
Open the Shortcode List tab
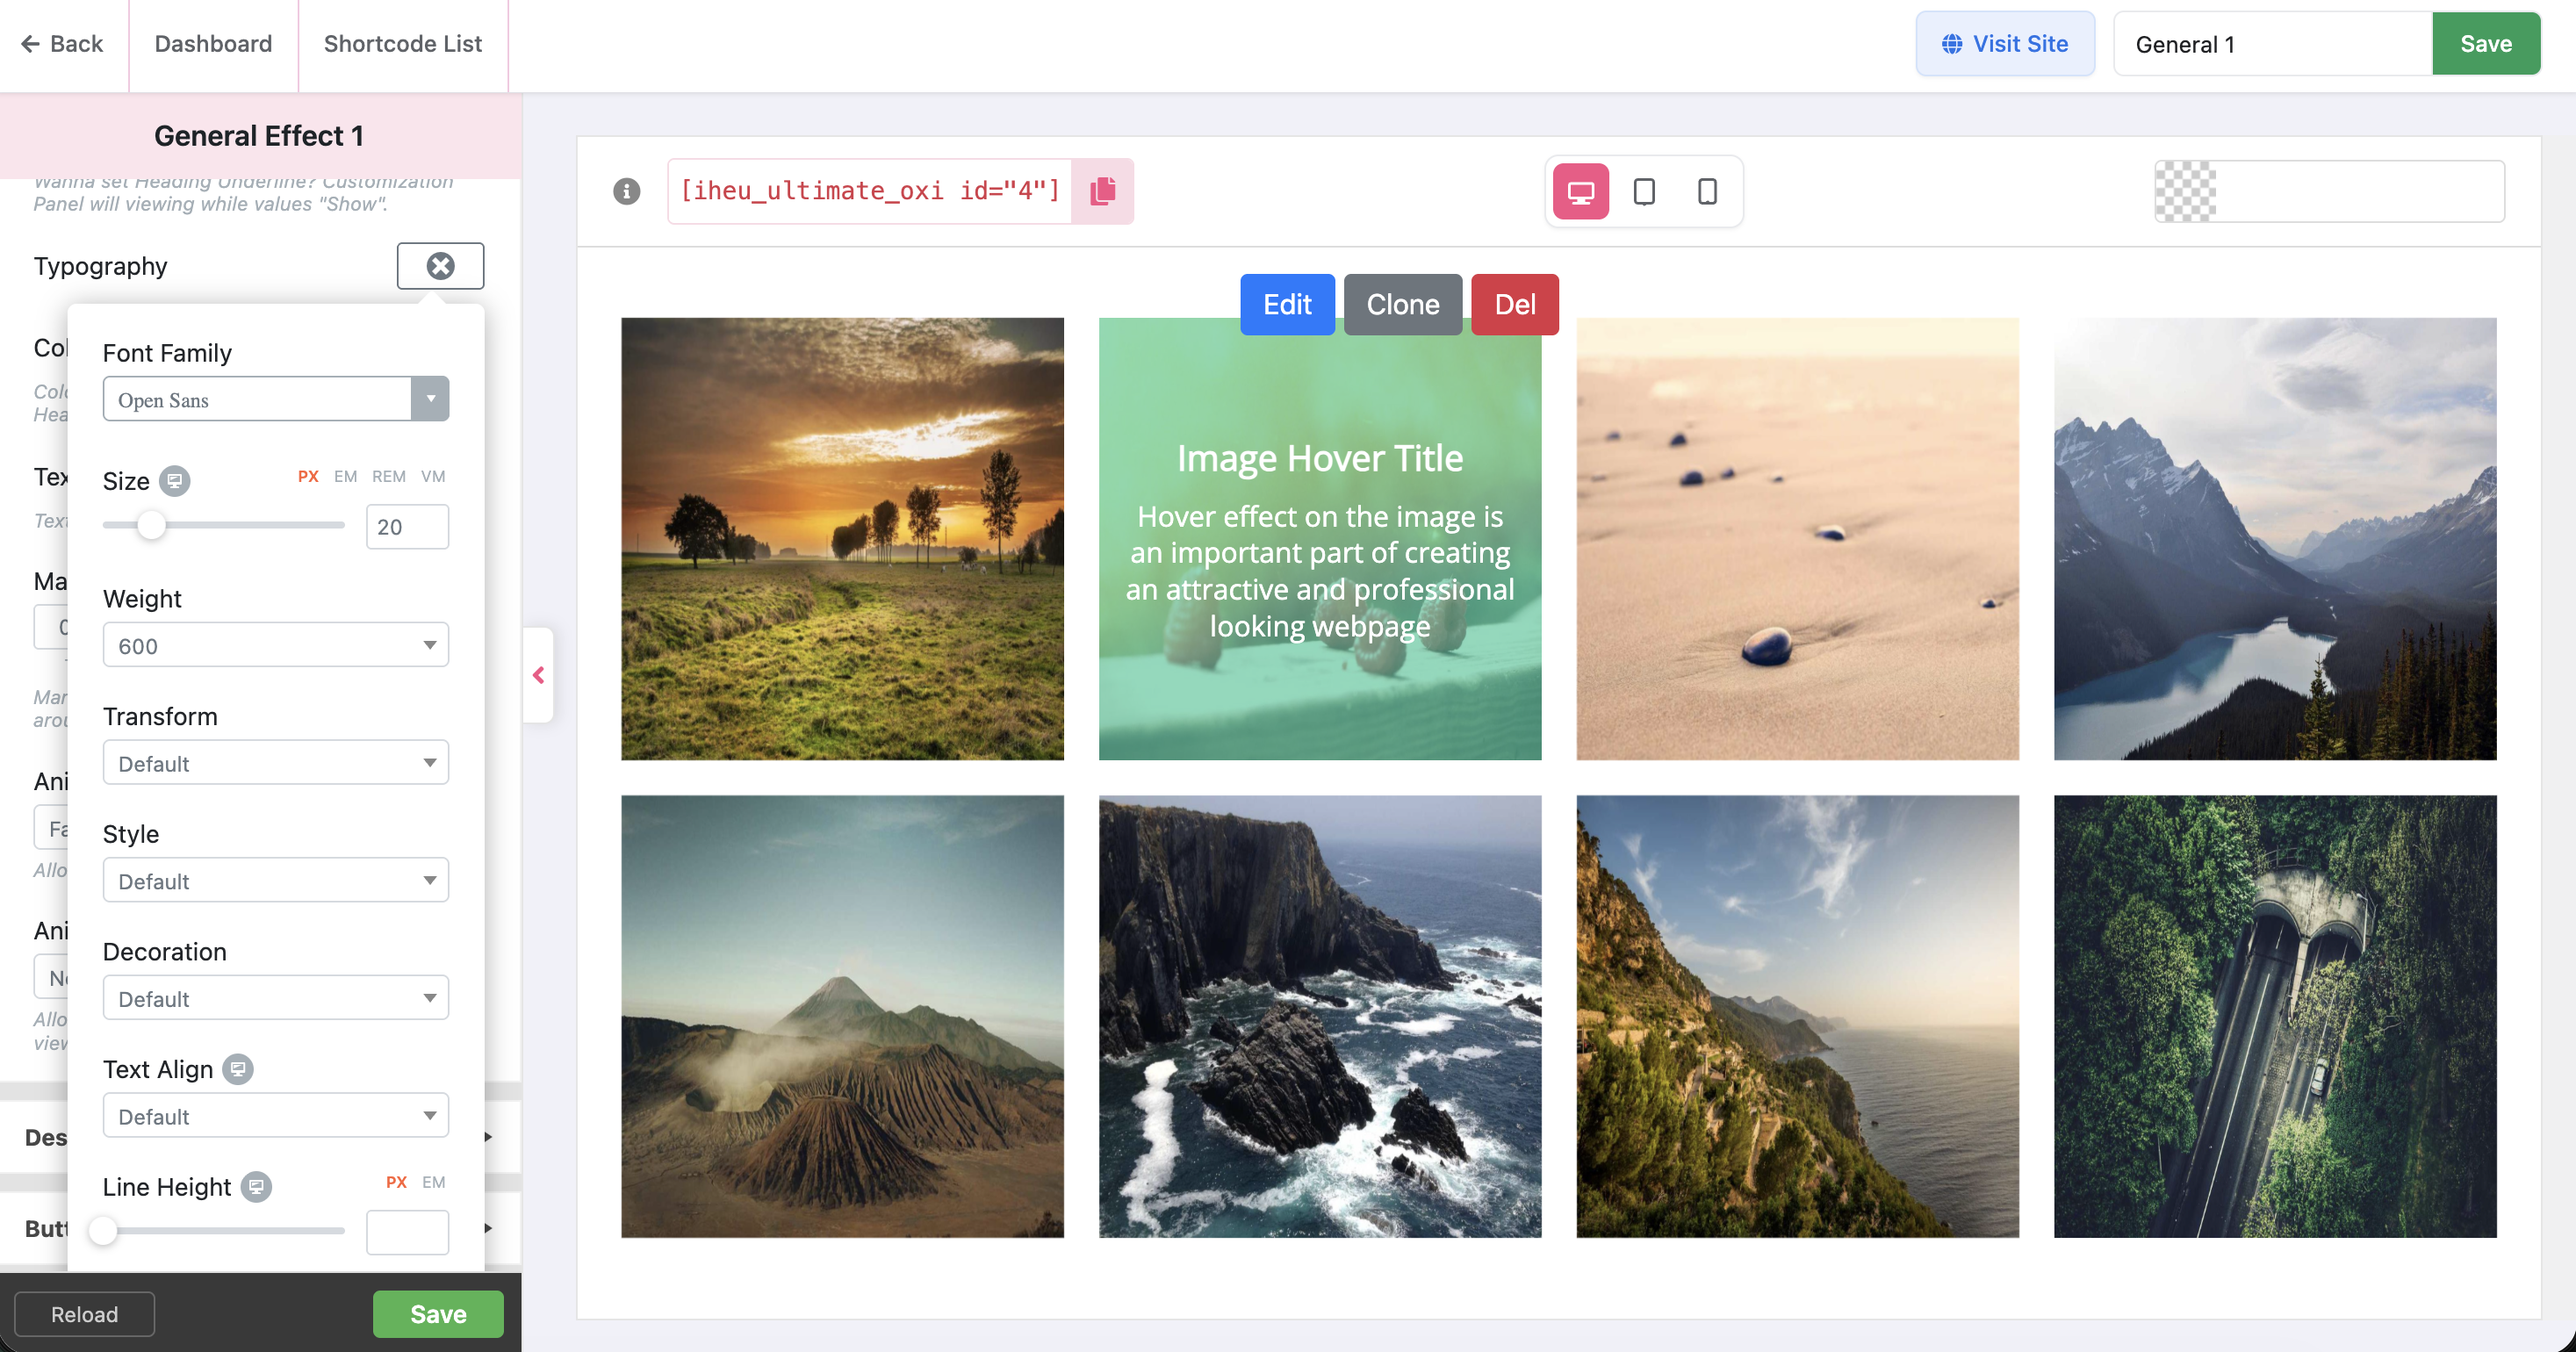click(x=402, y=44)
